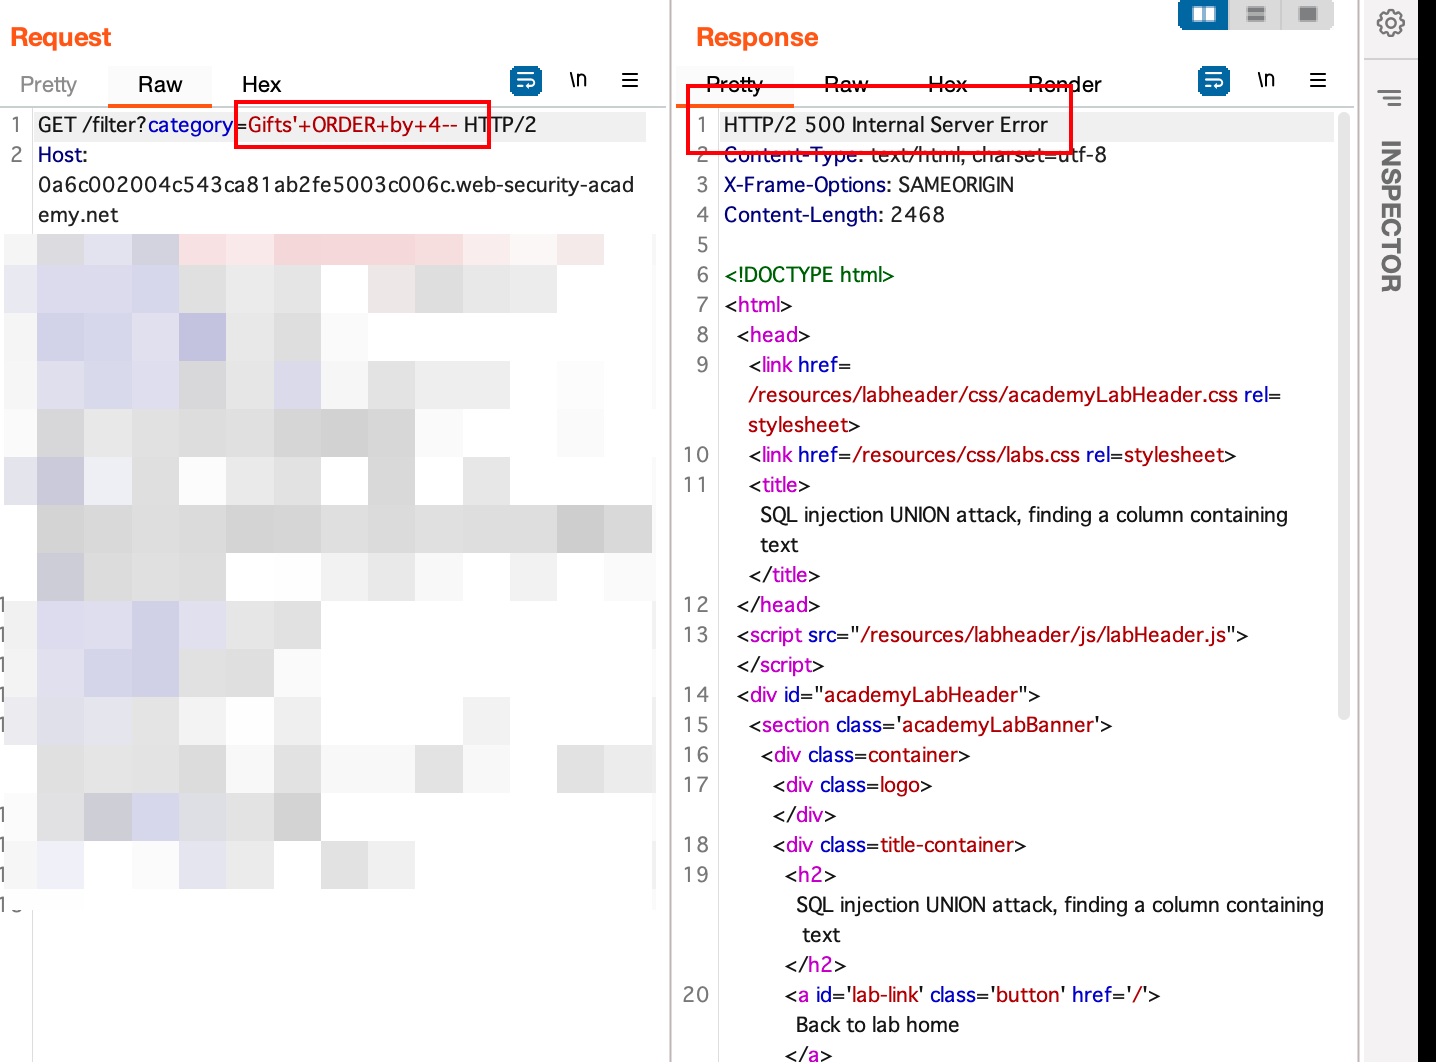Select the side-by-side layout view

(1202, 15)
